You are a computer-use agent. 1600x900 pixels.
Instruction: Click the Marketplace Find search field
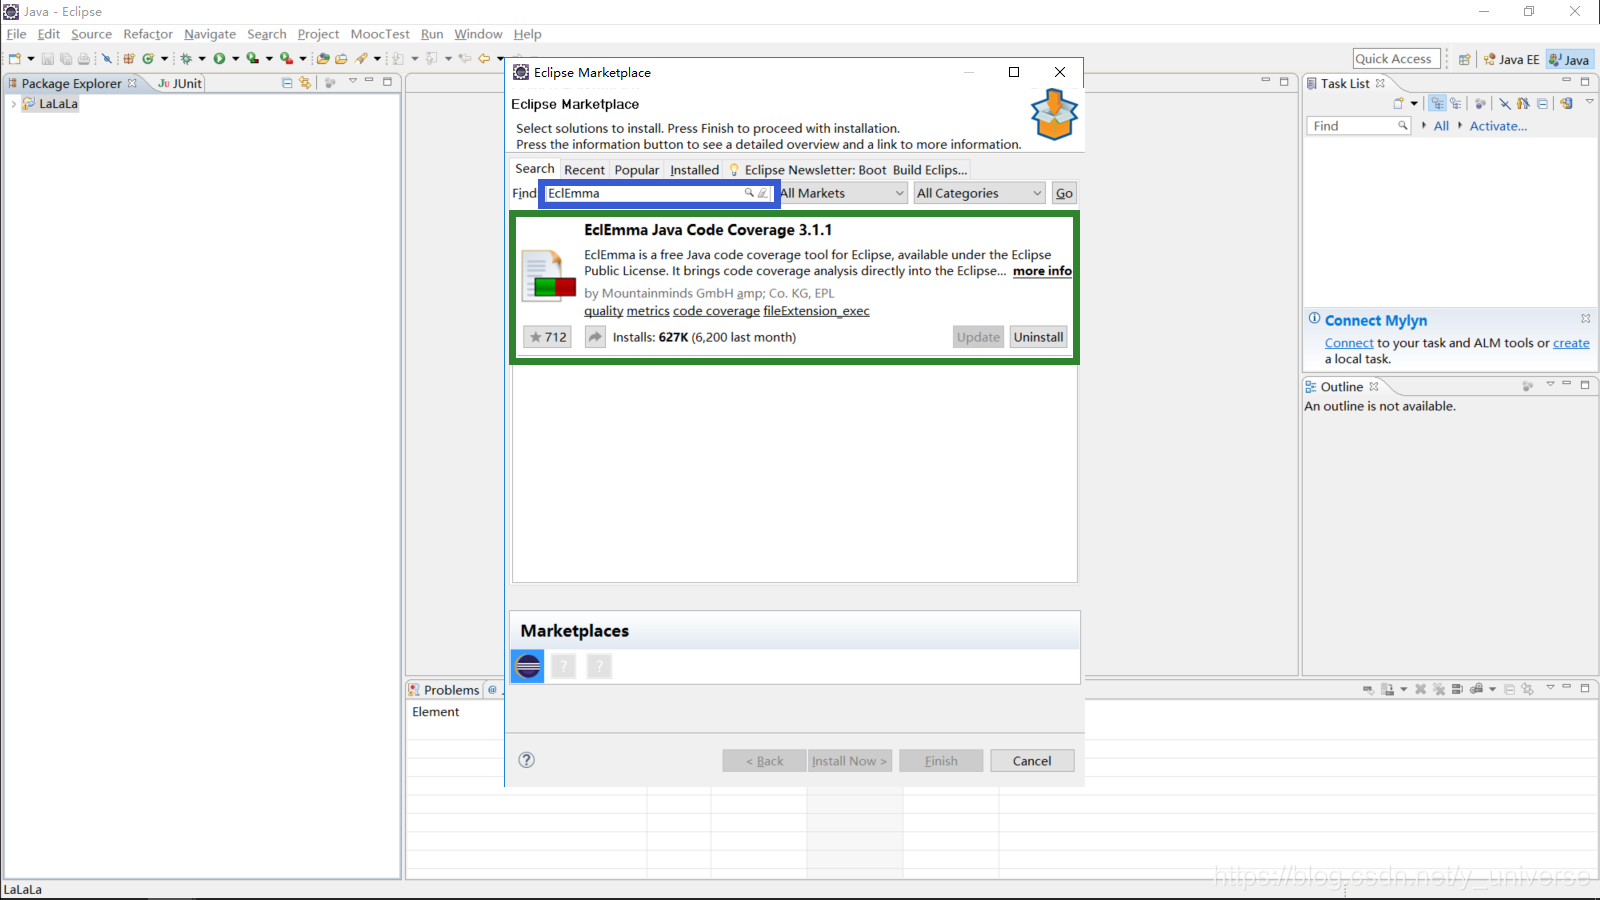[x=659, y=193]
